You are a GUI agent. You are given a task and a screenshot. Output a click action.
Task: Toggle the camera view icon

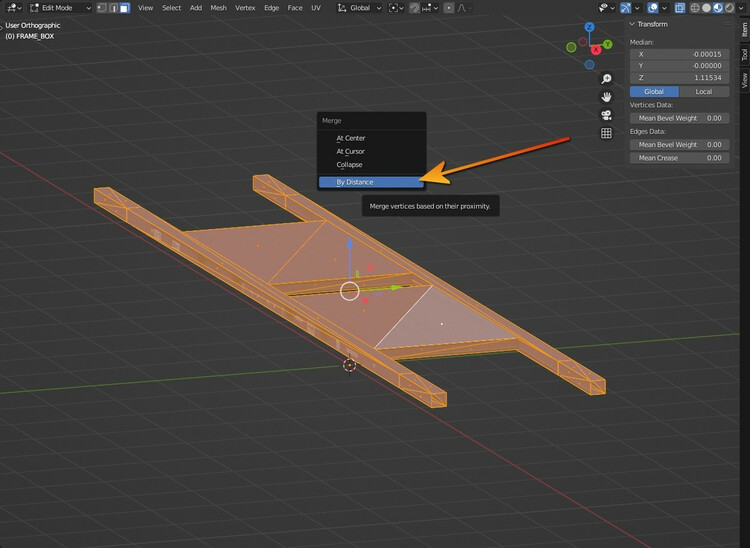[x=606, y=115]
